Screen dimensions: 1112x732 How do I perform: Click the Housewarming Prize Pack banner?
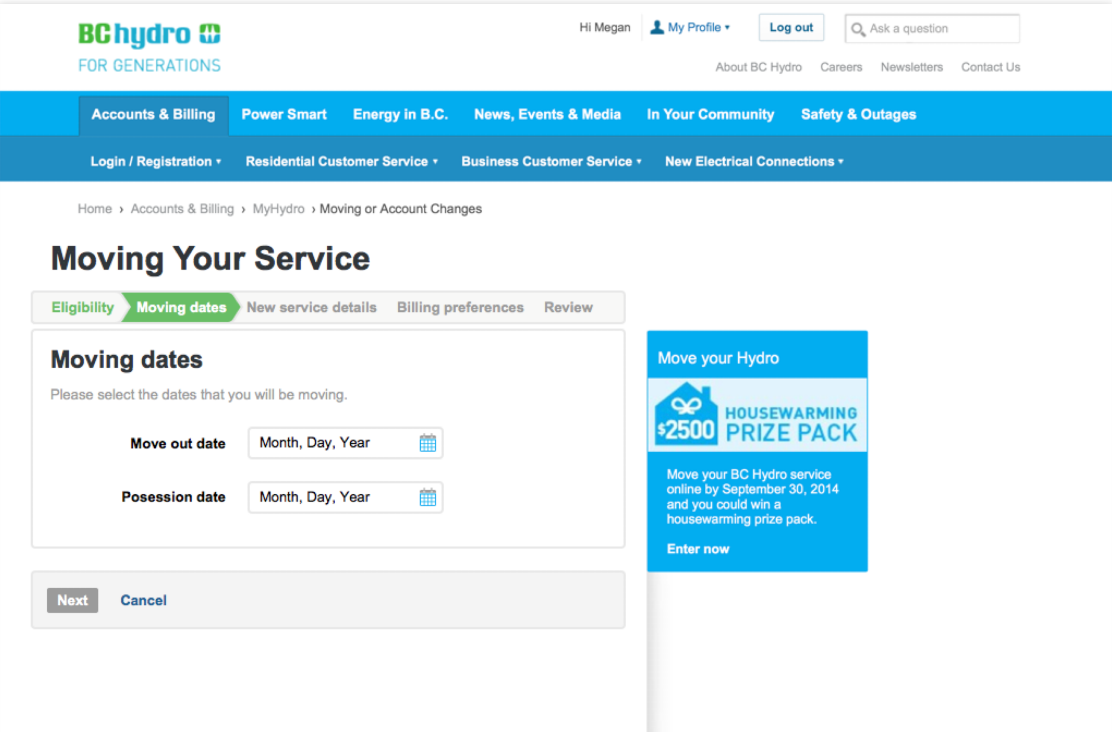pyautogui.click(x=757, y=415)
